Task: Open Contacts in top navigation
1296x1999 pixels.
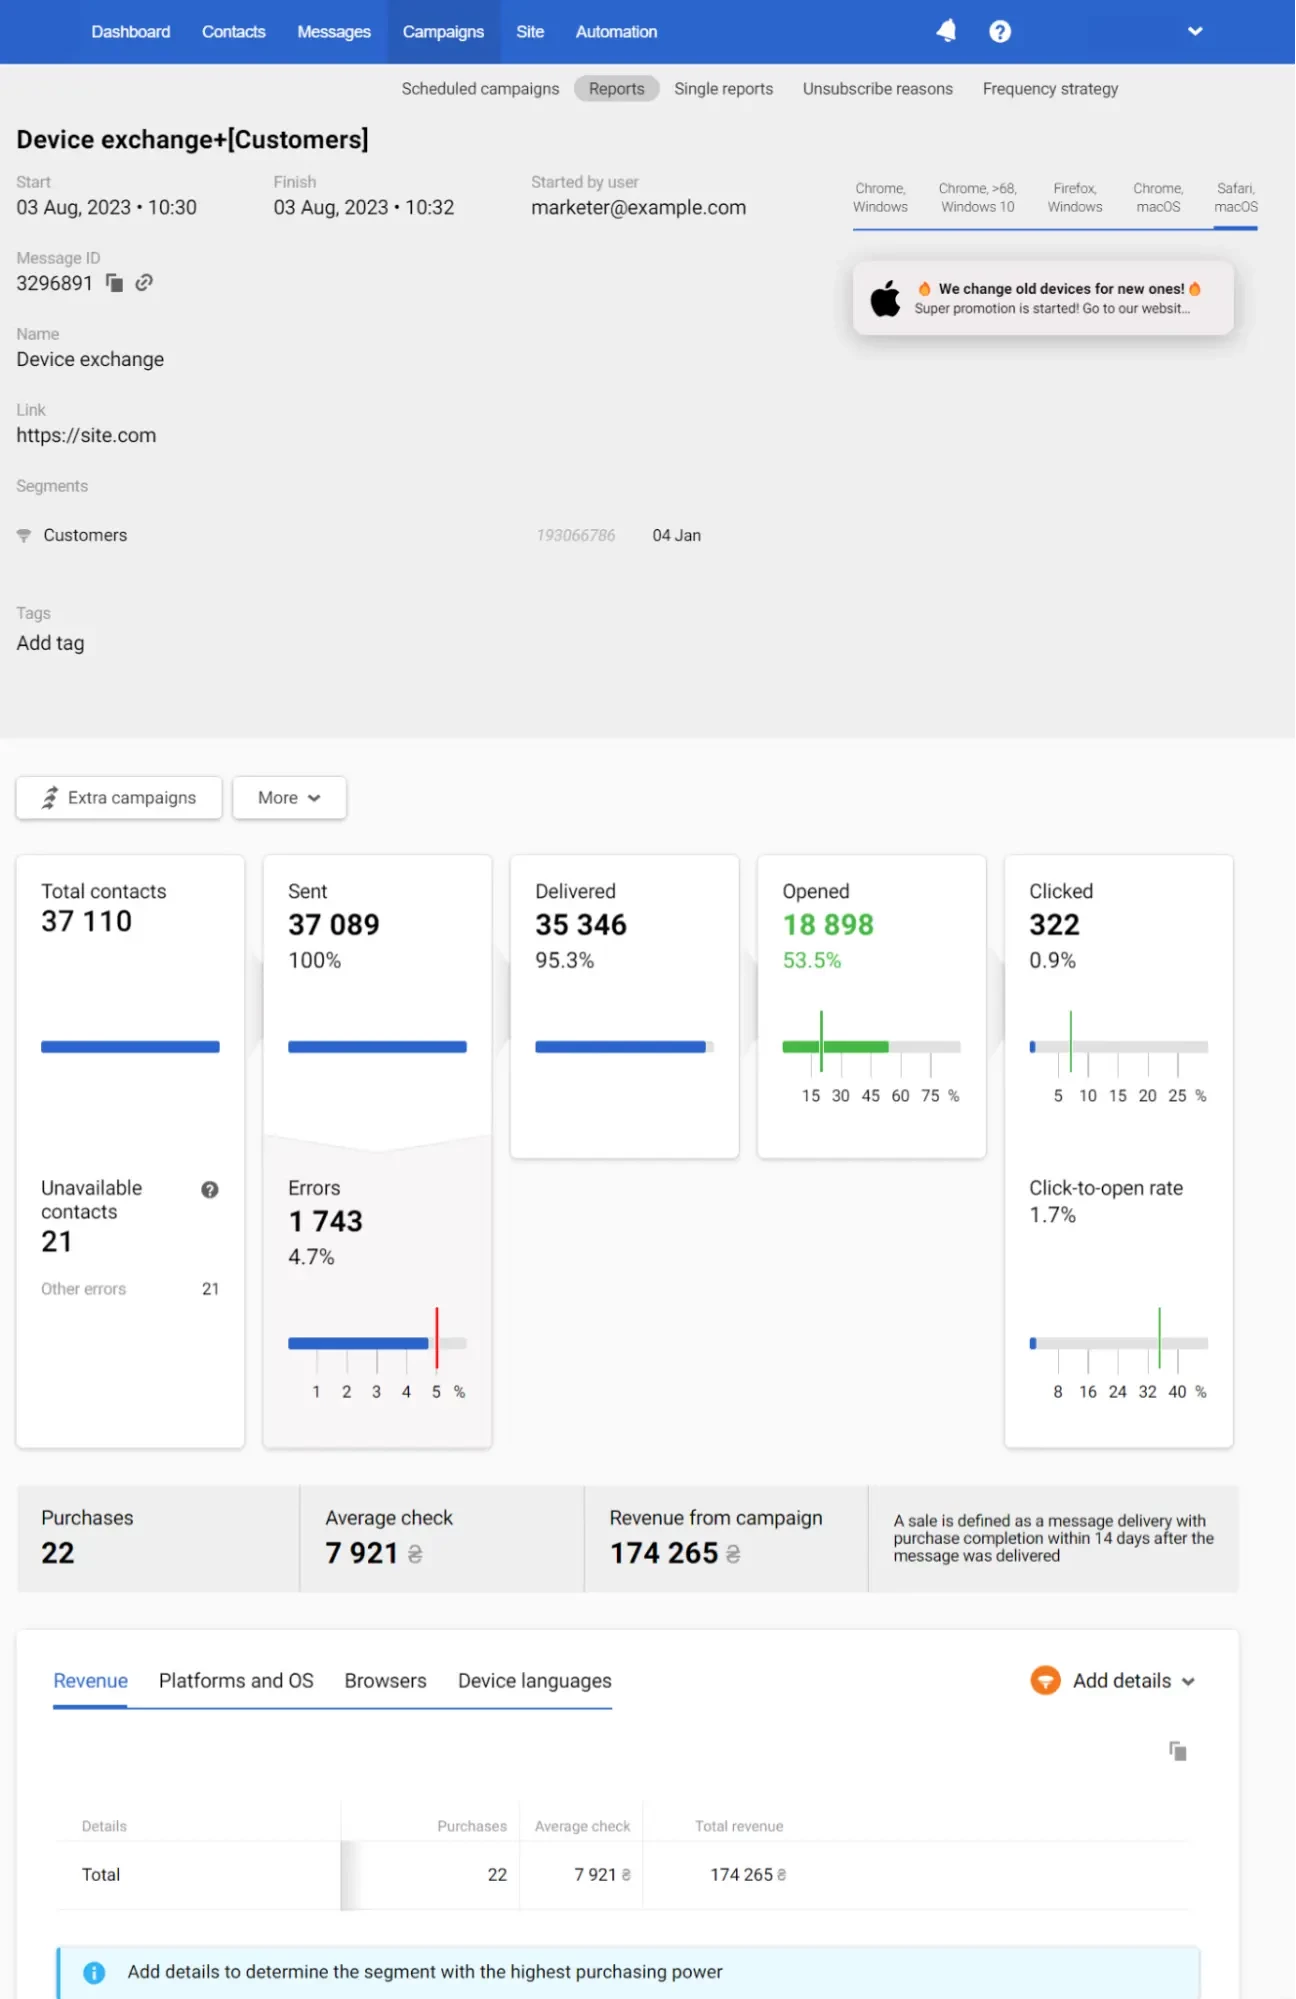Action: (x=234, y=32)
